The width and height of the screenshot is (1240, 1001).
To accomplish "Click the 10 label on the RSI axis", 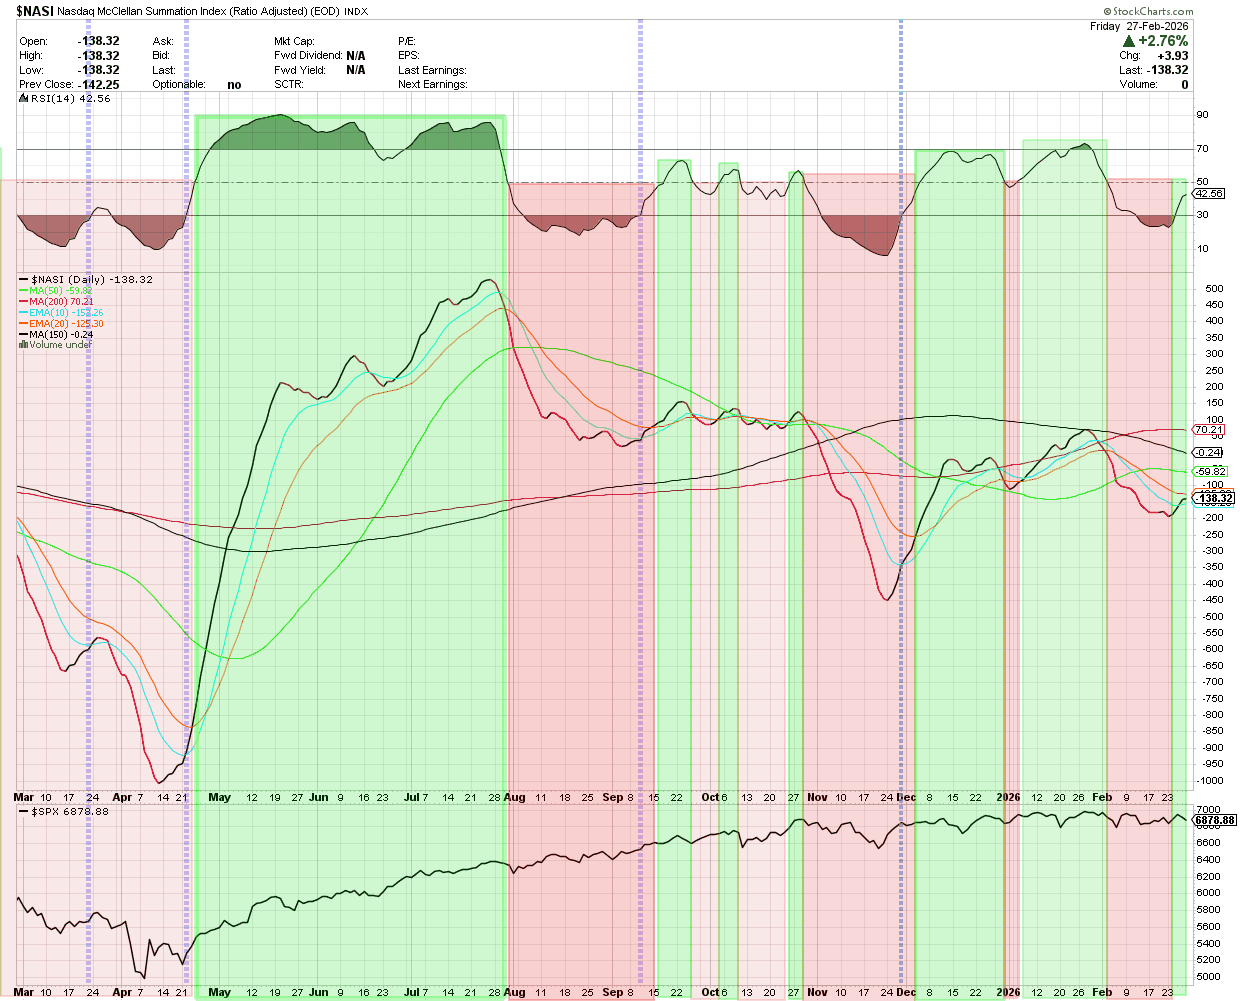I will (x=1202, y=249).
